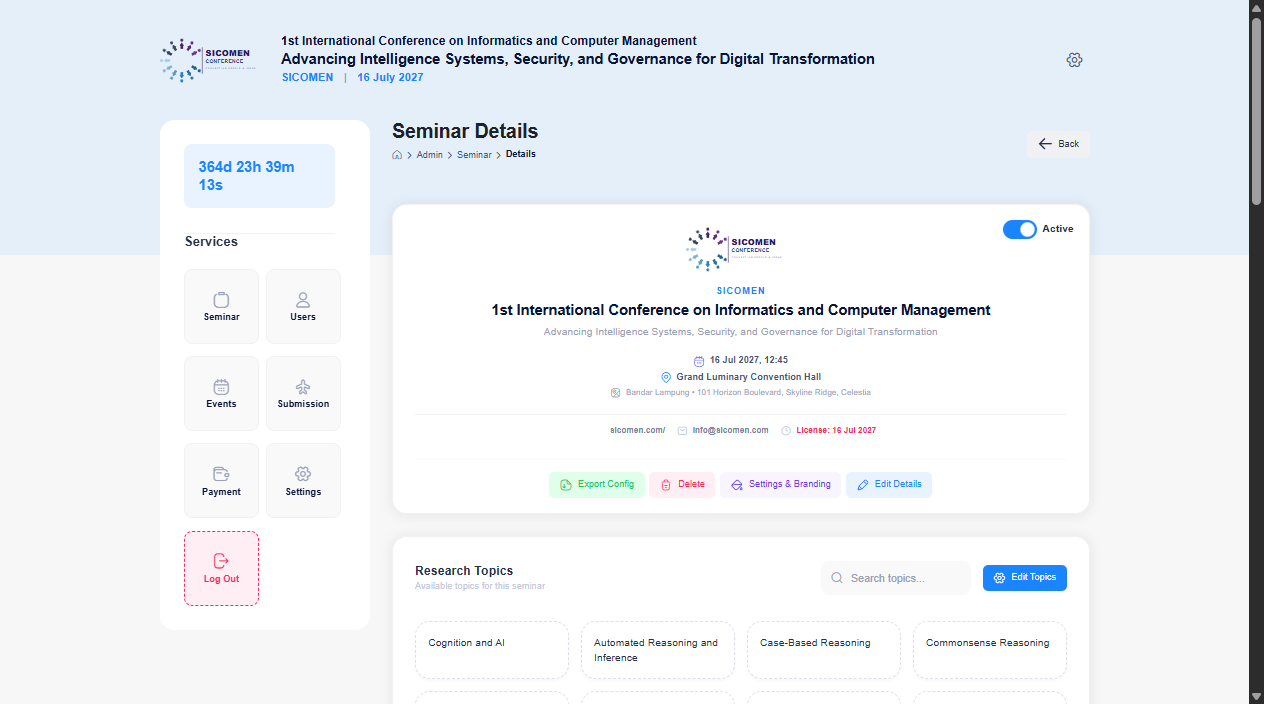The image size is (1264, 704).
Task: Click the Seminar Details page title
Action: tap(465, 131)
